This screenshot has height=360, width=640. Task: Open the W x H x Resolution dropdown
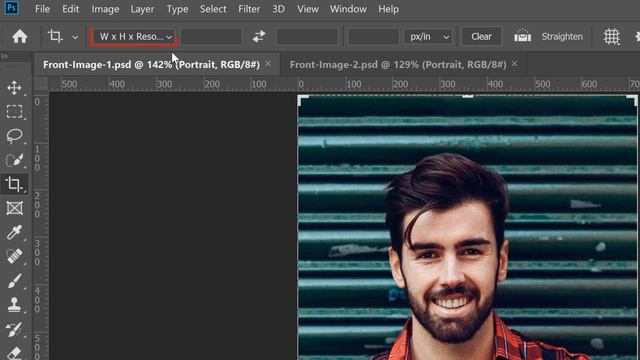(134, 36)
